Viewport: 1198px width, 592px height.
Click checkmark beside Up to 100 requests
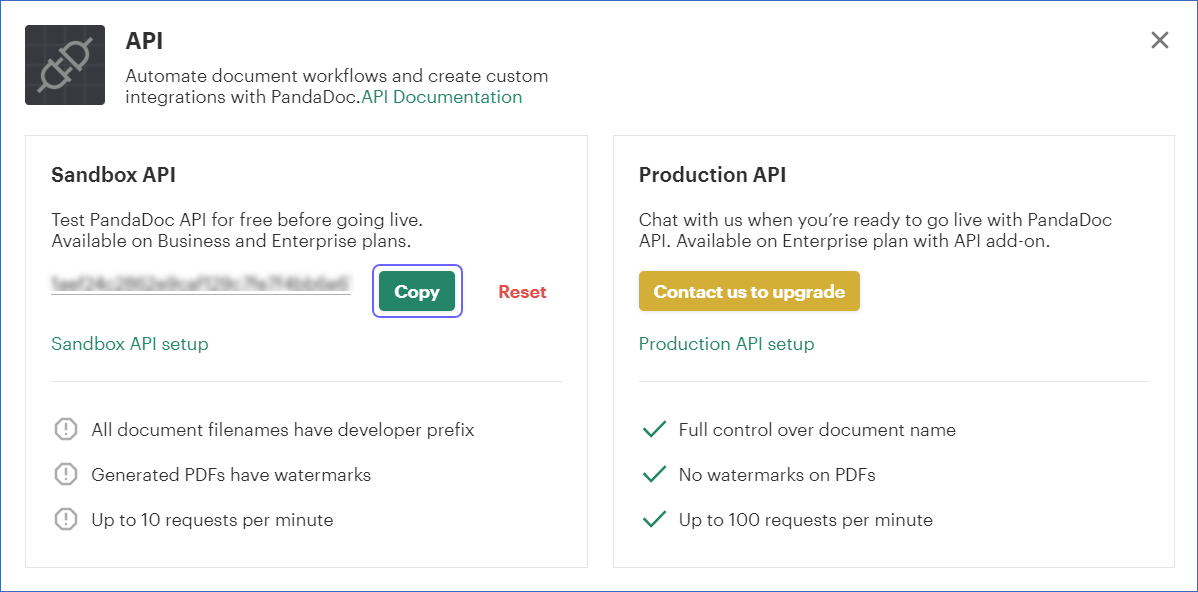[x=655, y=520]
